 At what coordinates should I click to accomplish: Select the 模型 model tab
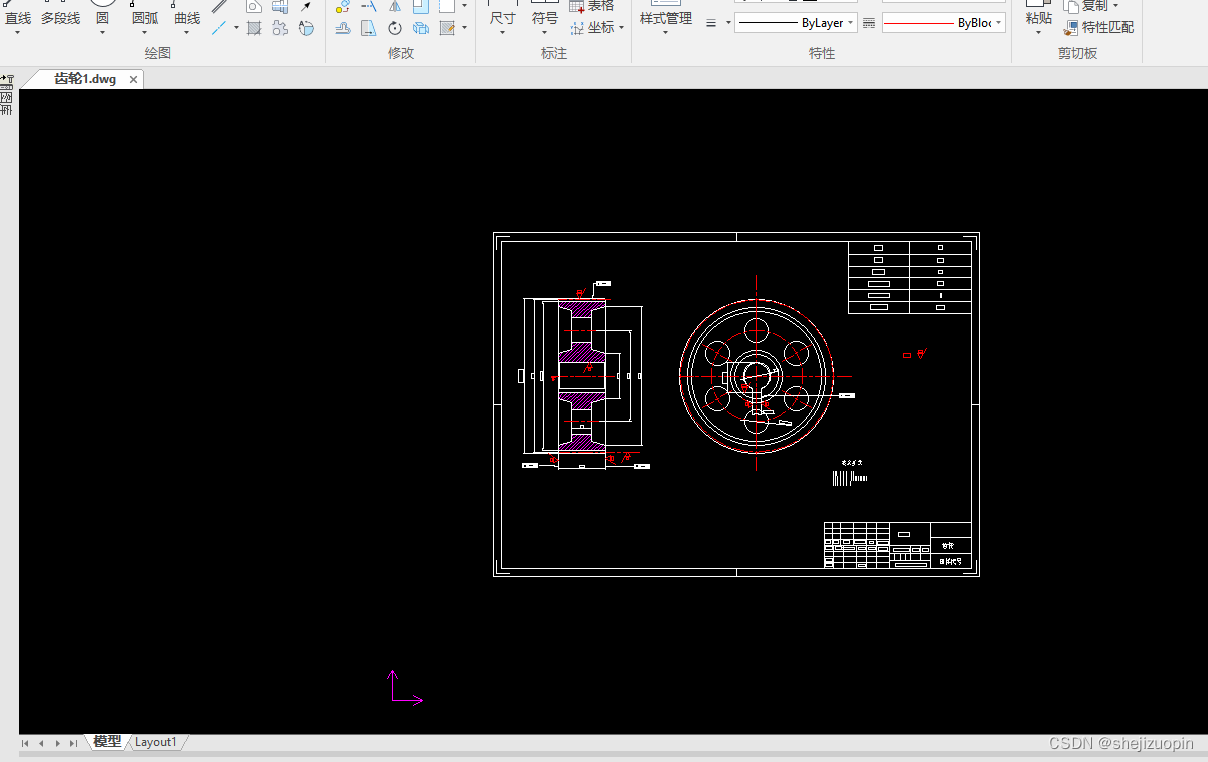pyautogui.click(x=107, y=742)
